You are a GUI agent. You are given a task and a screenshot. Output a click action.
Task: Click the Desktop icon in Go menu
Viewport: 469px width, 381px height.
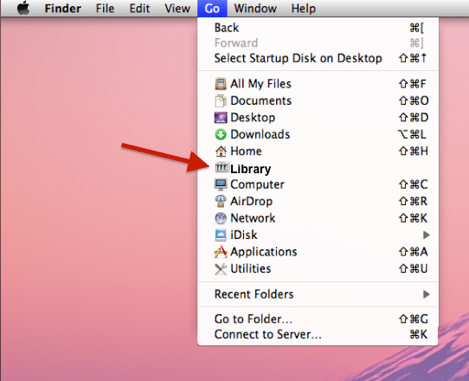221,117
